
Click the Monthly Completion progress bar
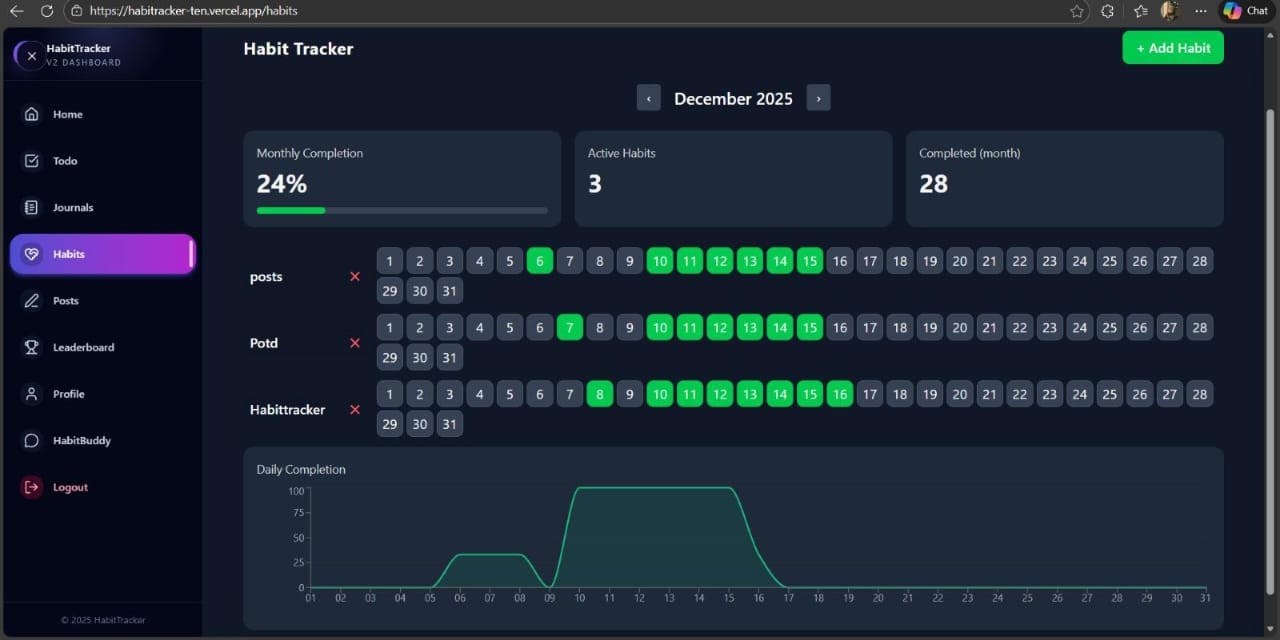(402, 210)
